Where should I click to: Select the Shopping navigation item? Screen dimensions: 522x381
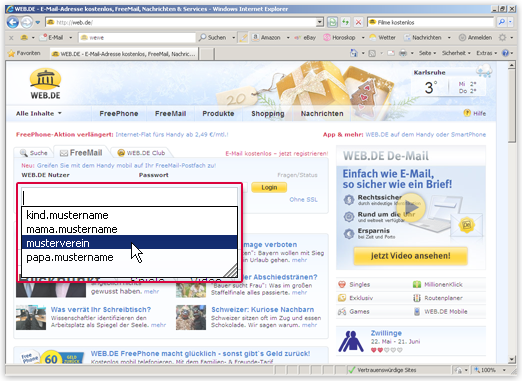pyautogui.click(x=268, y=114)
